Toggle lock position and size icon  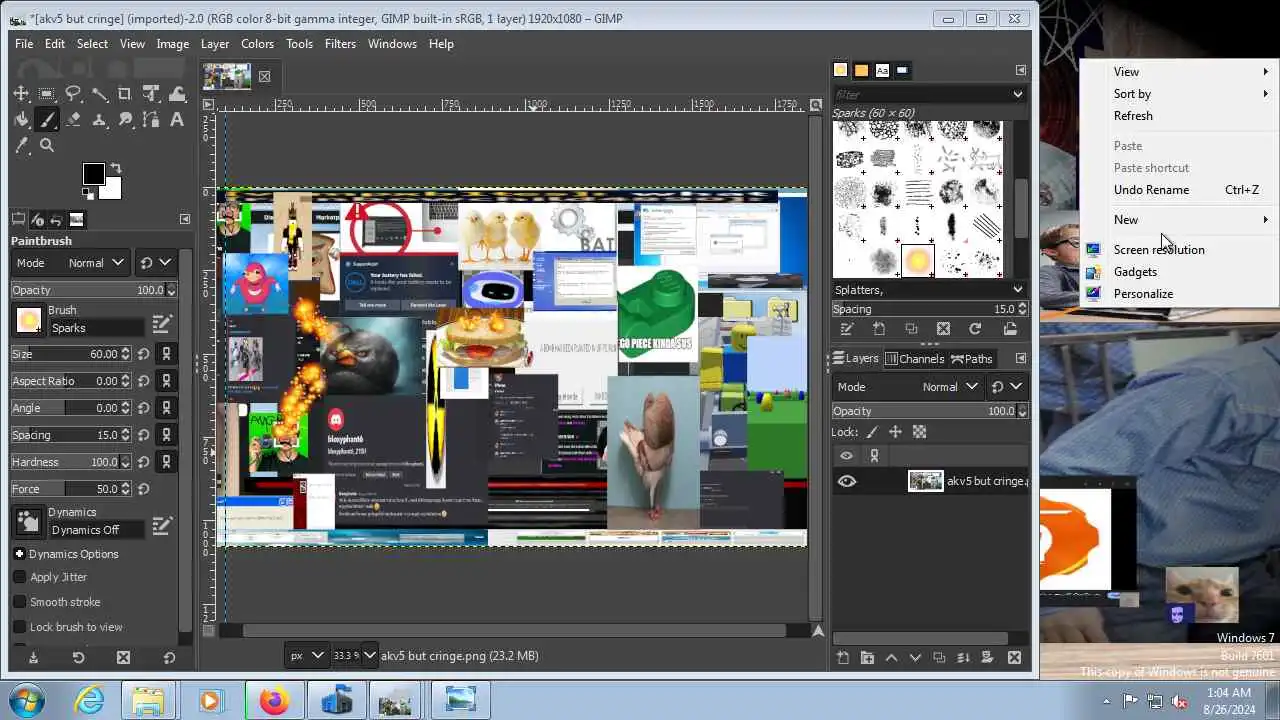[895, 432]
